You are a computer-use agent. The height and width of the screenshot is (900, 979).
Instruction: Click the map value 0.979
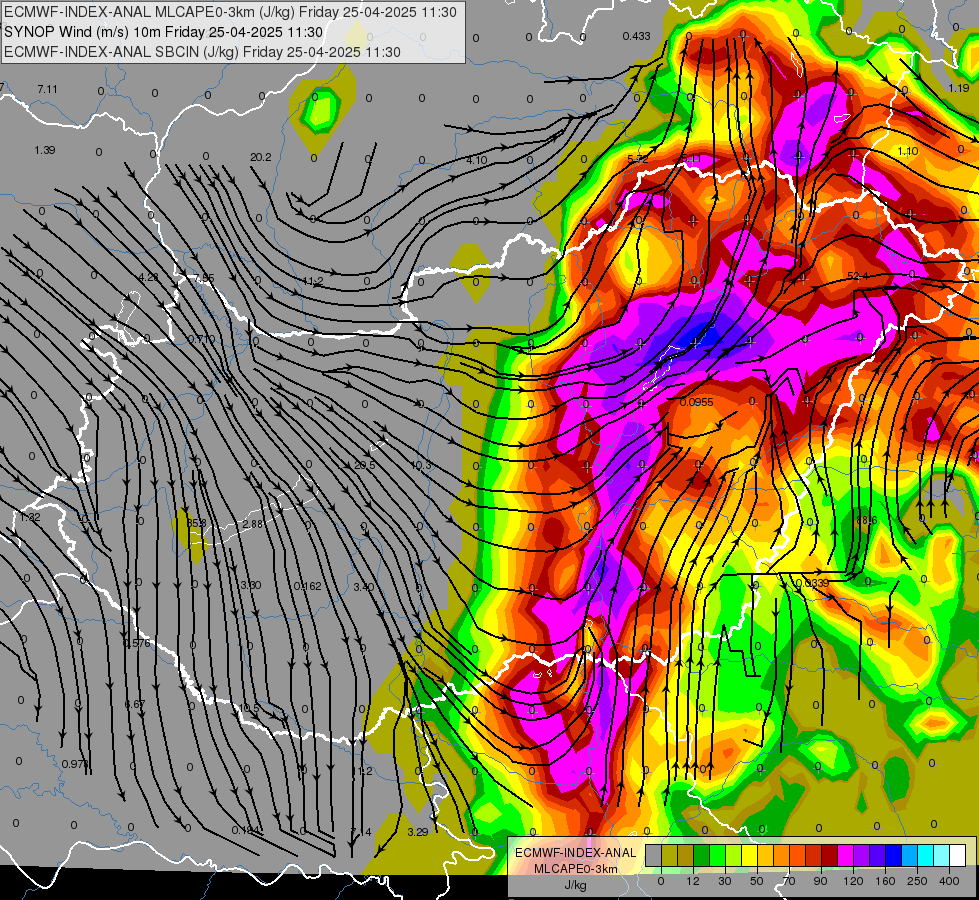pos(75,764)
